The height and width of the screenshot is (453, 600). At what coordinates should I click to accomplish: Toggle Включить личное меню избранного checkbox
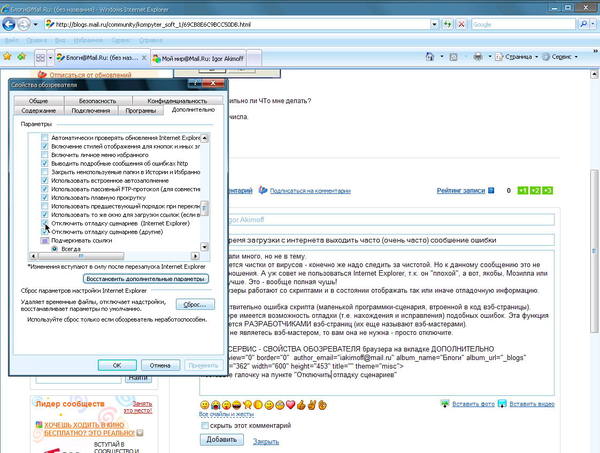[x=45, y=155]
